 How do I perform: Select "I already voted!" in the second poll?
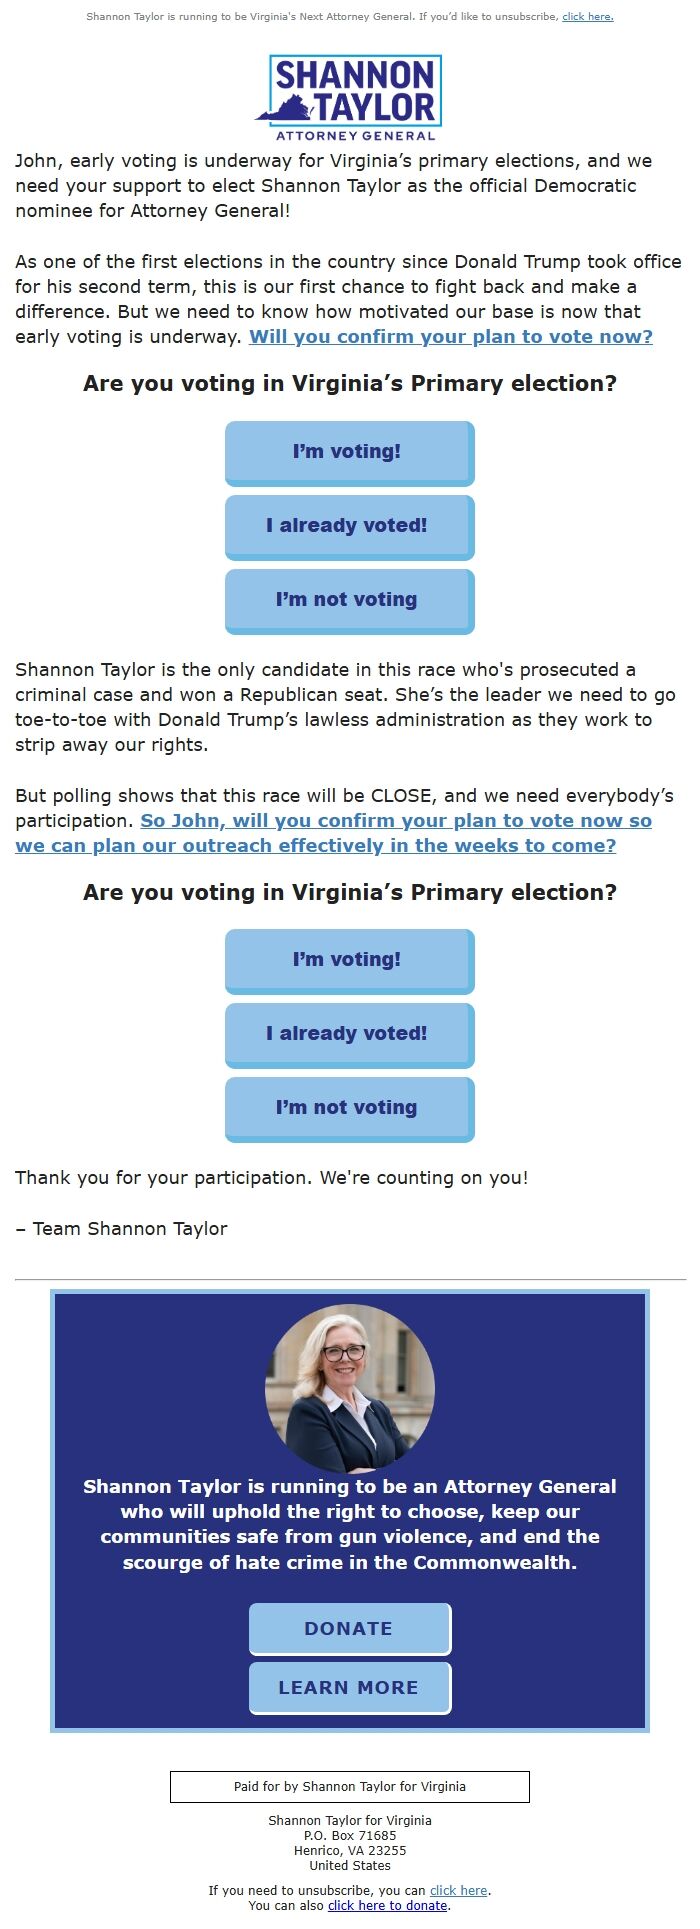348,1034
